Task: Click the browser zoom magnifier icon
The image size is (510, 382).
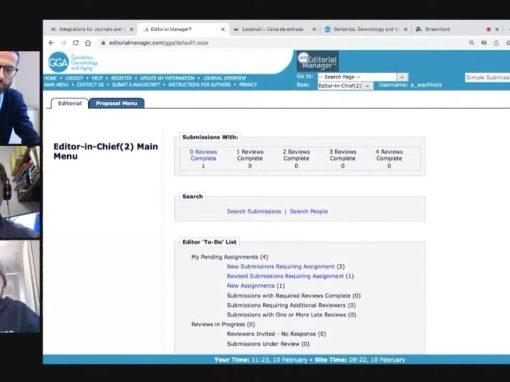Action: coord(471,43)
